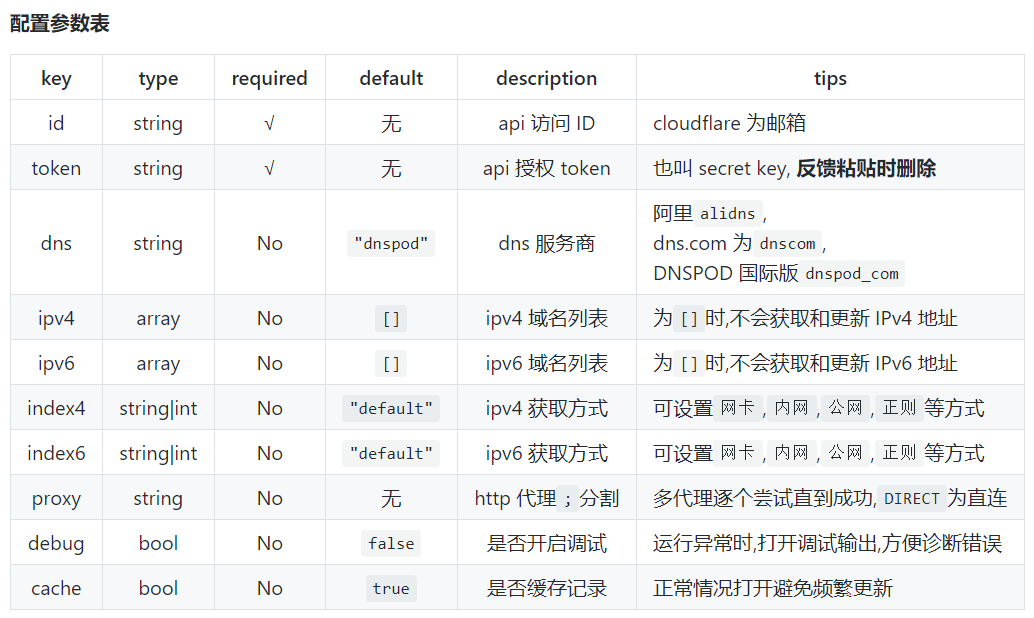
Task: Click the 'description' column header
Action: coord(547,78)
